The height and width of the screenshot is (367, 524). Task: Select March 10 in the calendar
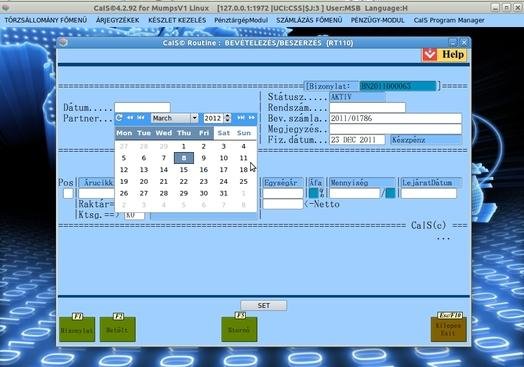[x=224, y=158]
